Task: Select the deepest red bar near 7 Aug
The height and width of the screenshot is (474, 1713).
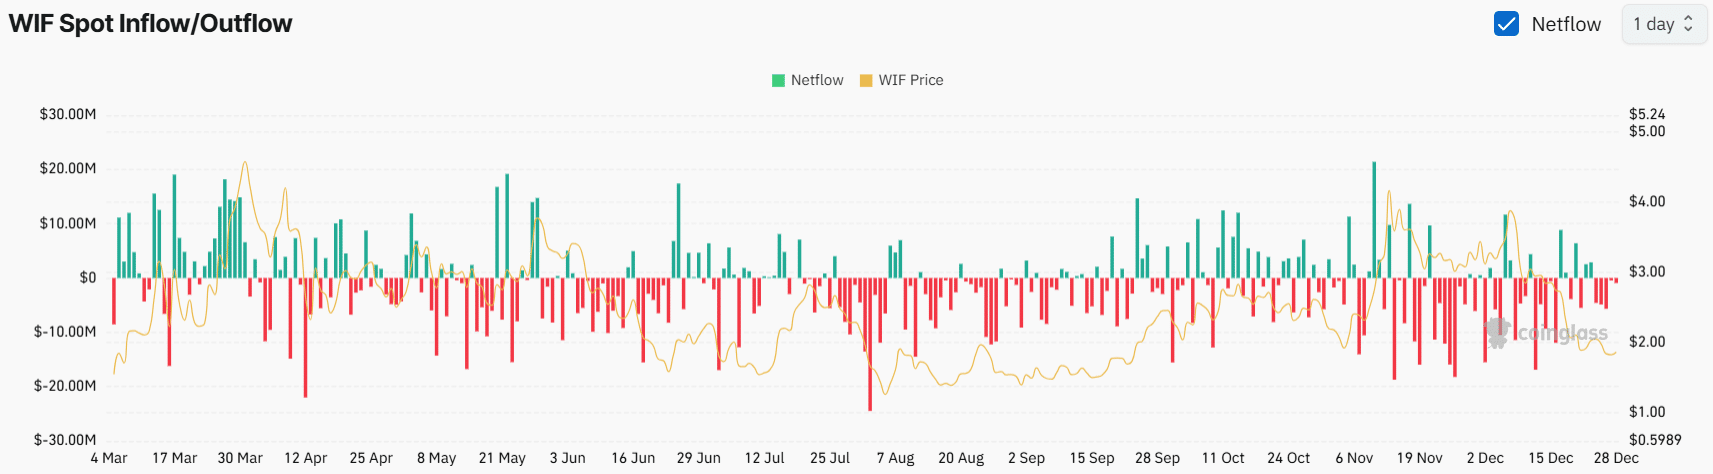Action: pos(870,345)
